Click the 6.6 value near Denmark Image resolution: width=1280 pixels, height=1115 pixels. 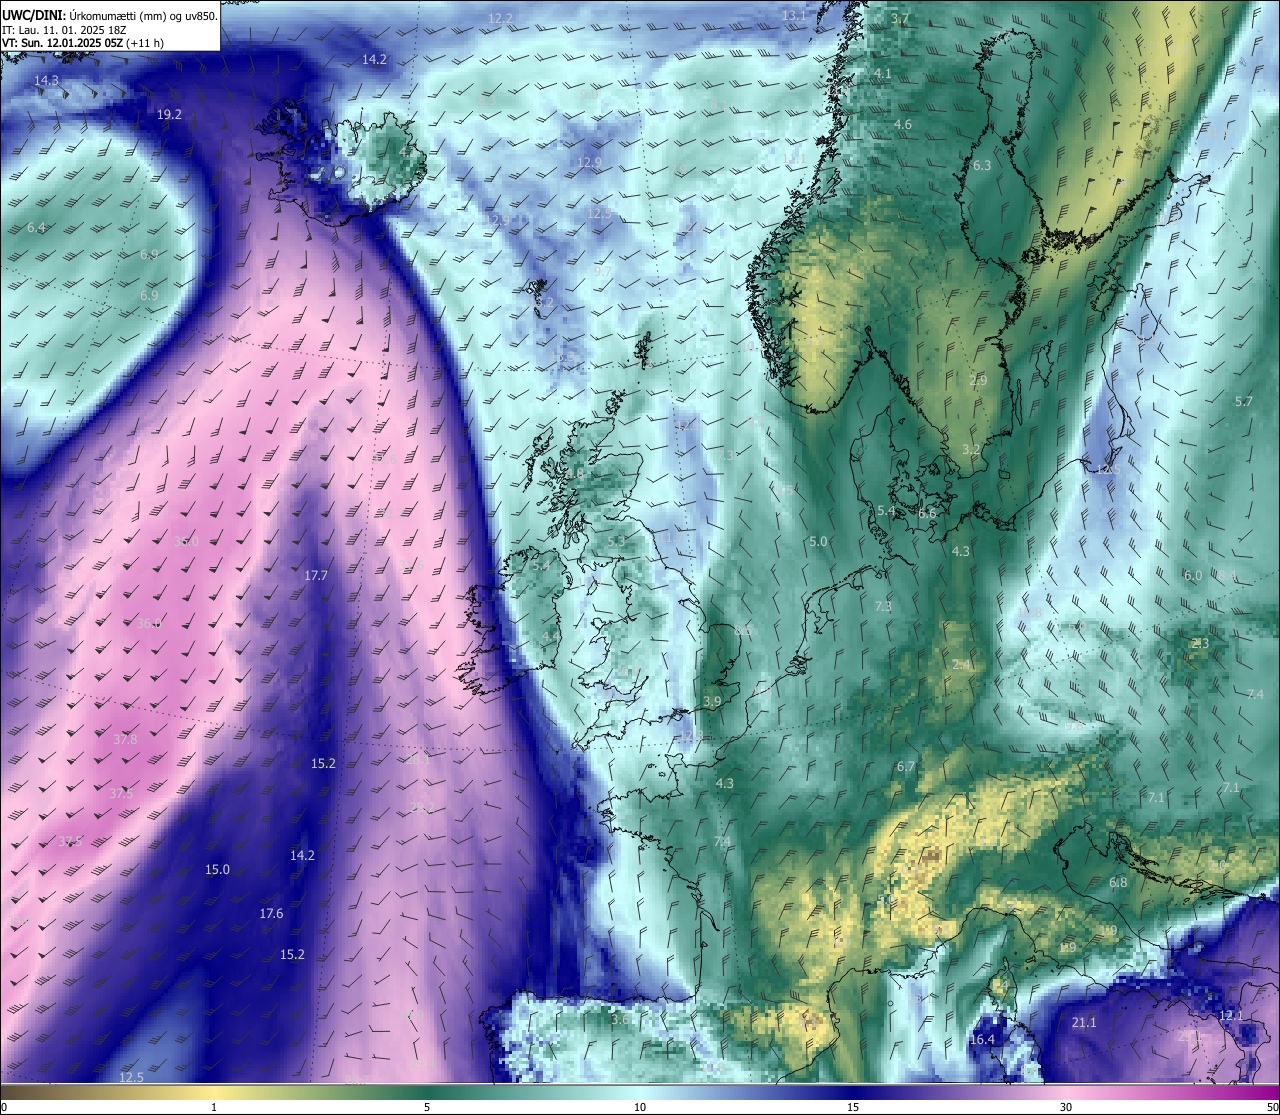[927, 513]
